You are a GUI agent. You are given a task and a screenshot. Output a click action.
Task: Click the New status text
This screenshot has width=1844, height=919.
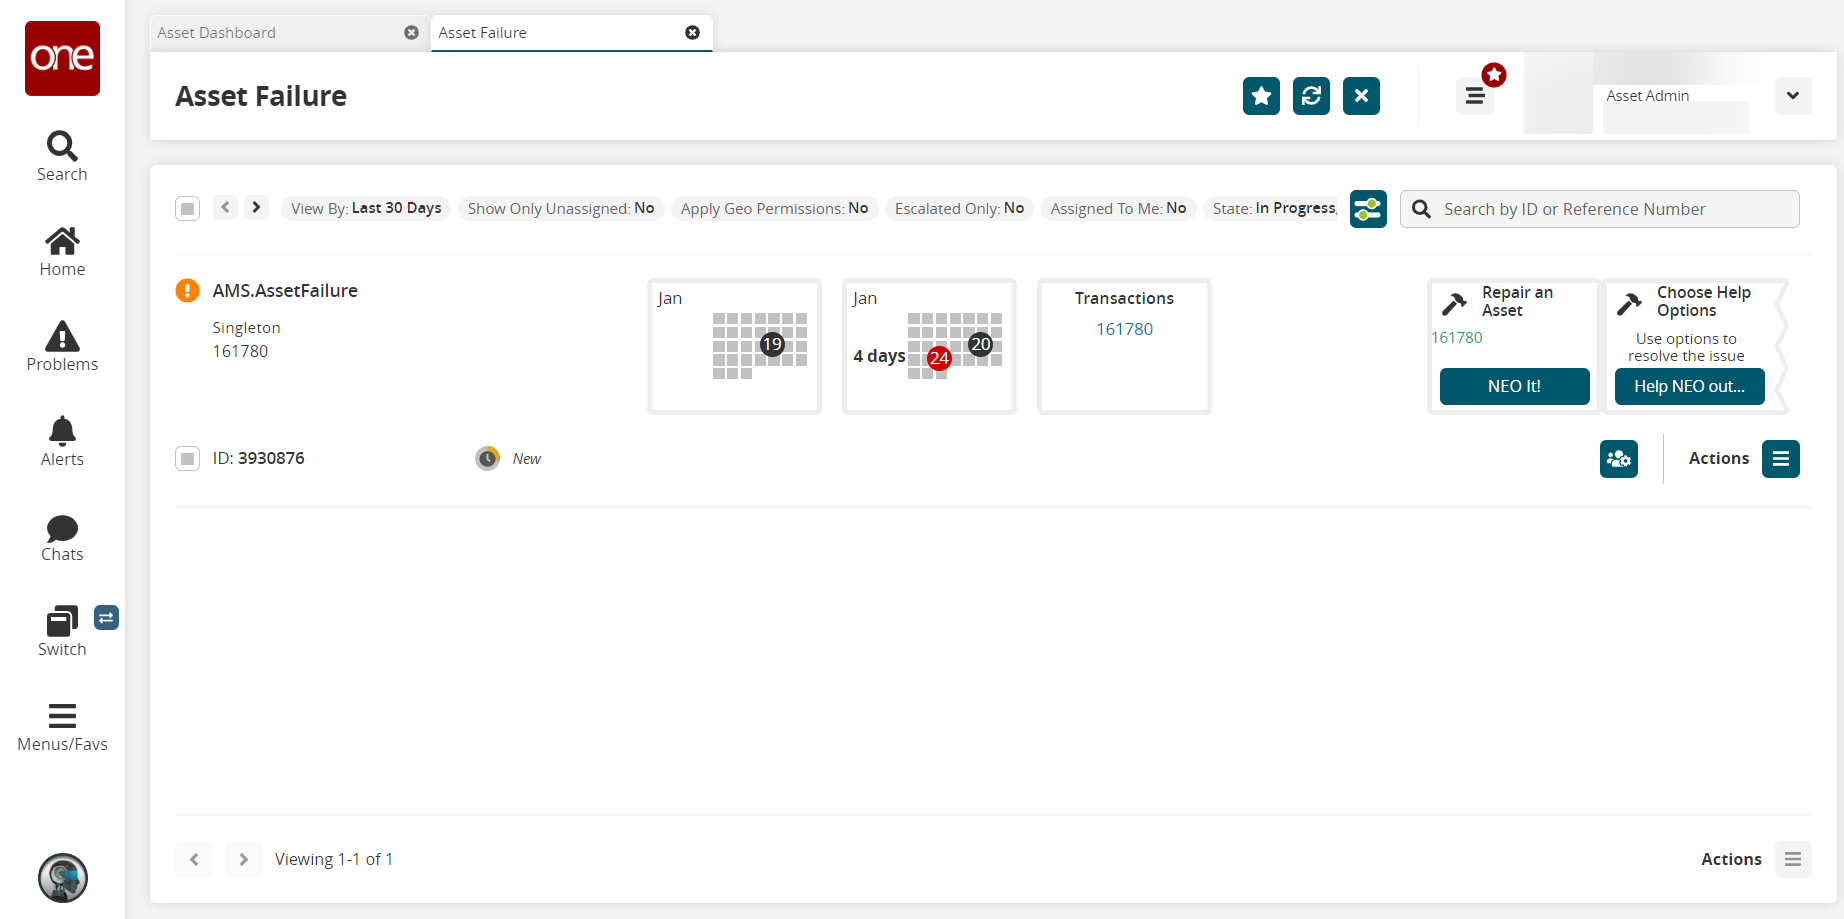click(x=527, y=459)
